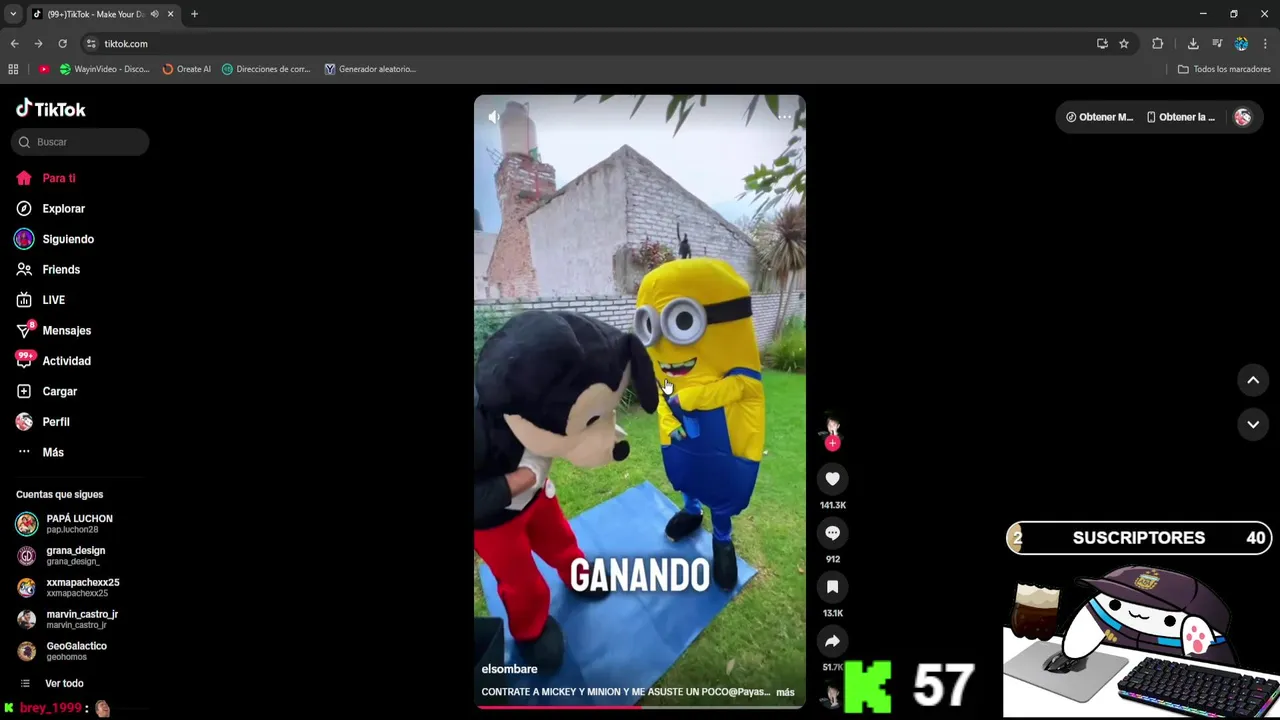Open the browser downloads icon
Screen dimensions: 1280x720
tap(1193, 44)
